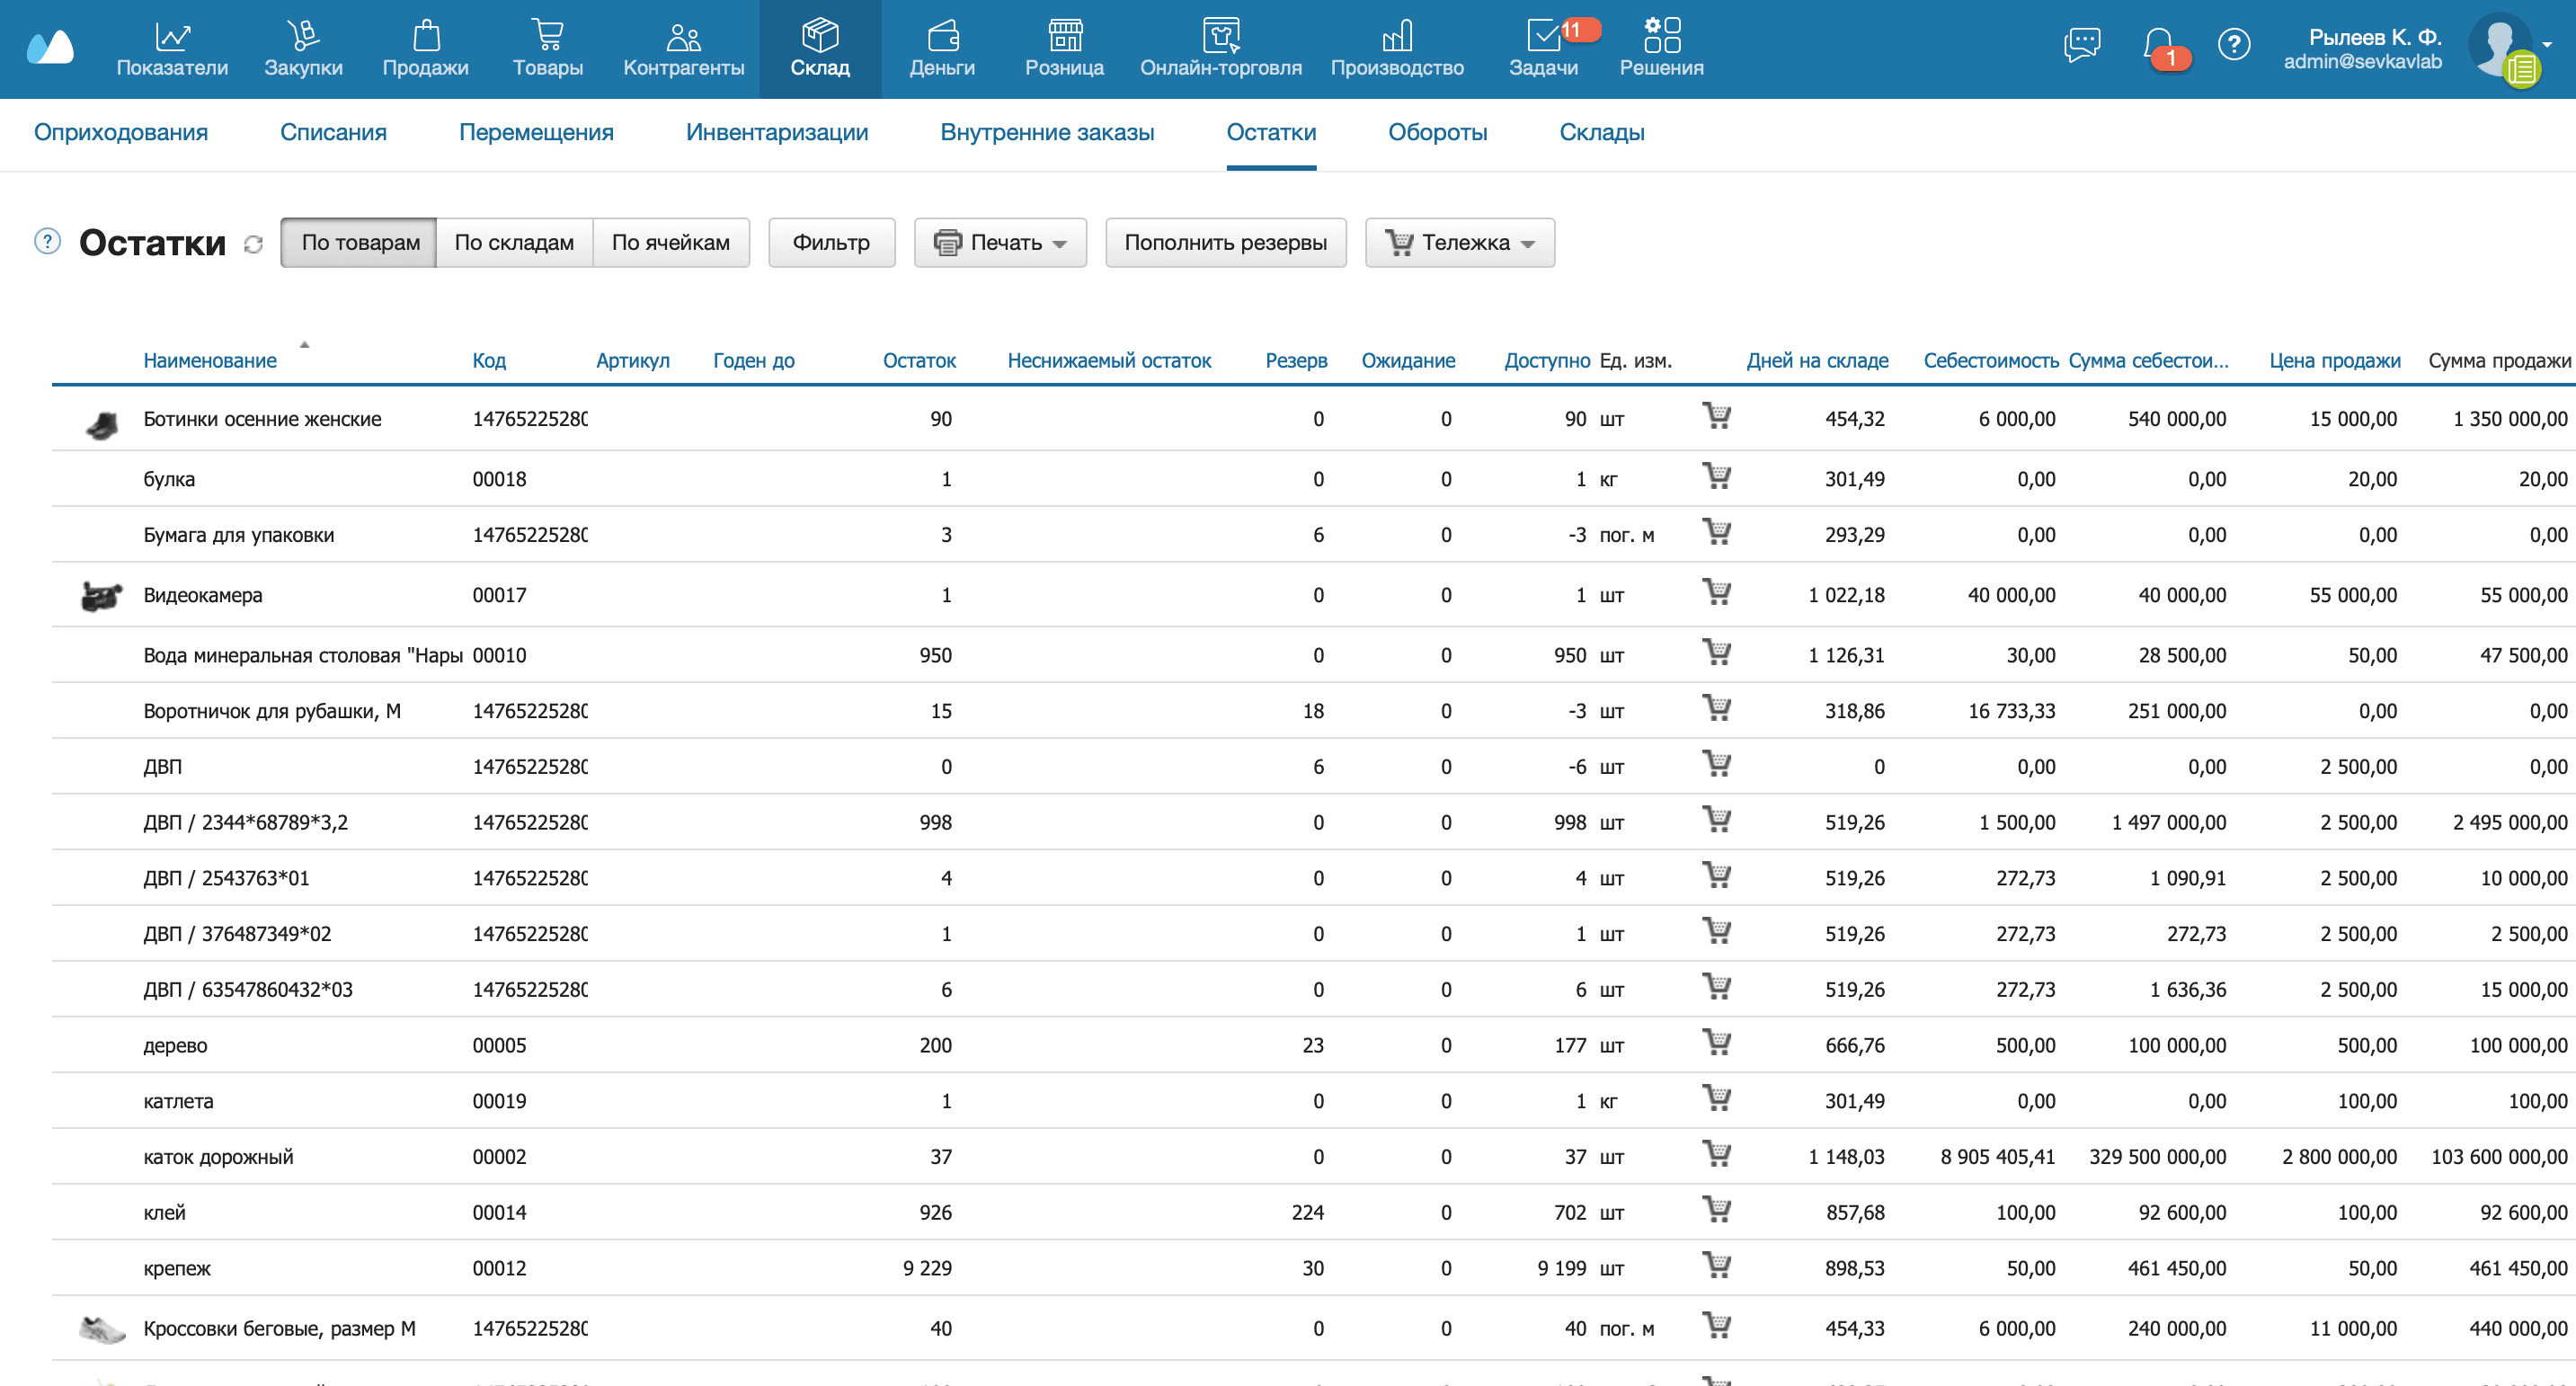This screenshot has height=1386, width=2576.
Task: Open the chat messages panel
Action: tap(2083, 45)
